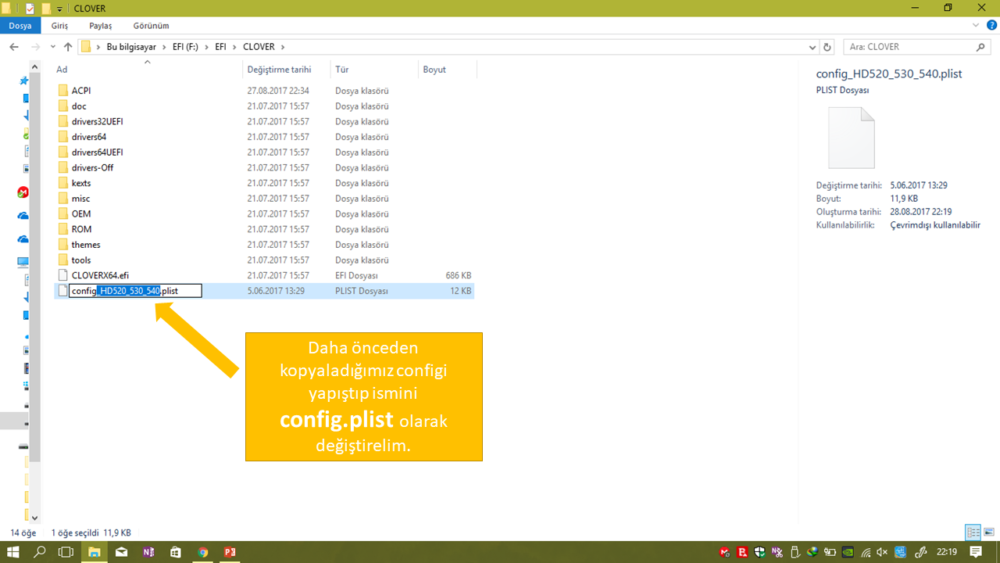Open PowerPoint from the taskbar
Viewport: 1000px width, 563px height.
point(230,552)
